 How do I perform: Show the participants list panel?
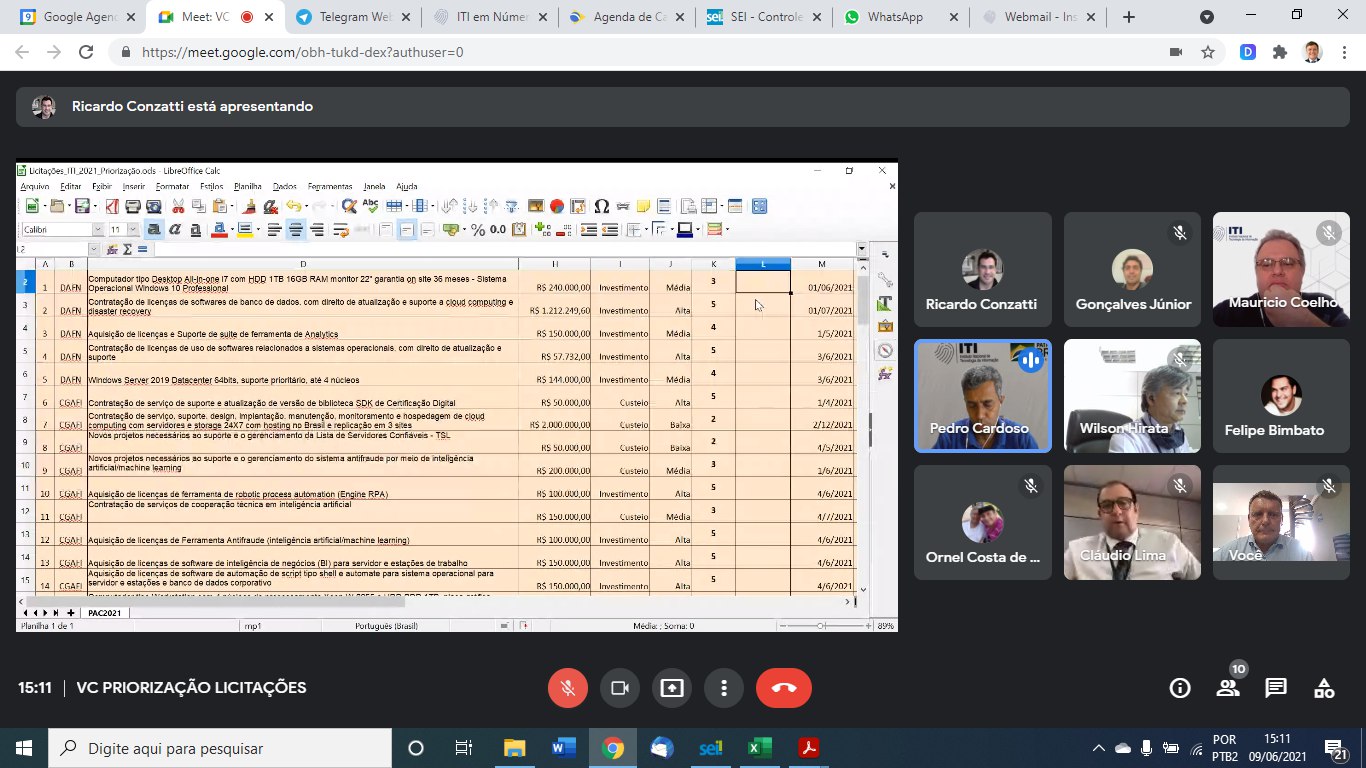point(1228,688)
